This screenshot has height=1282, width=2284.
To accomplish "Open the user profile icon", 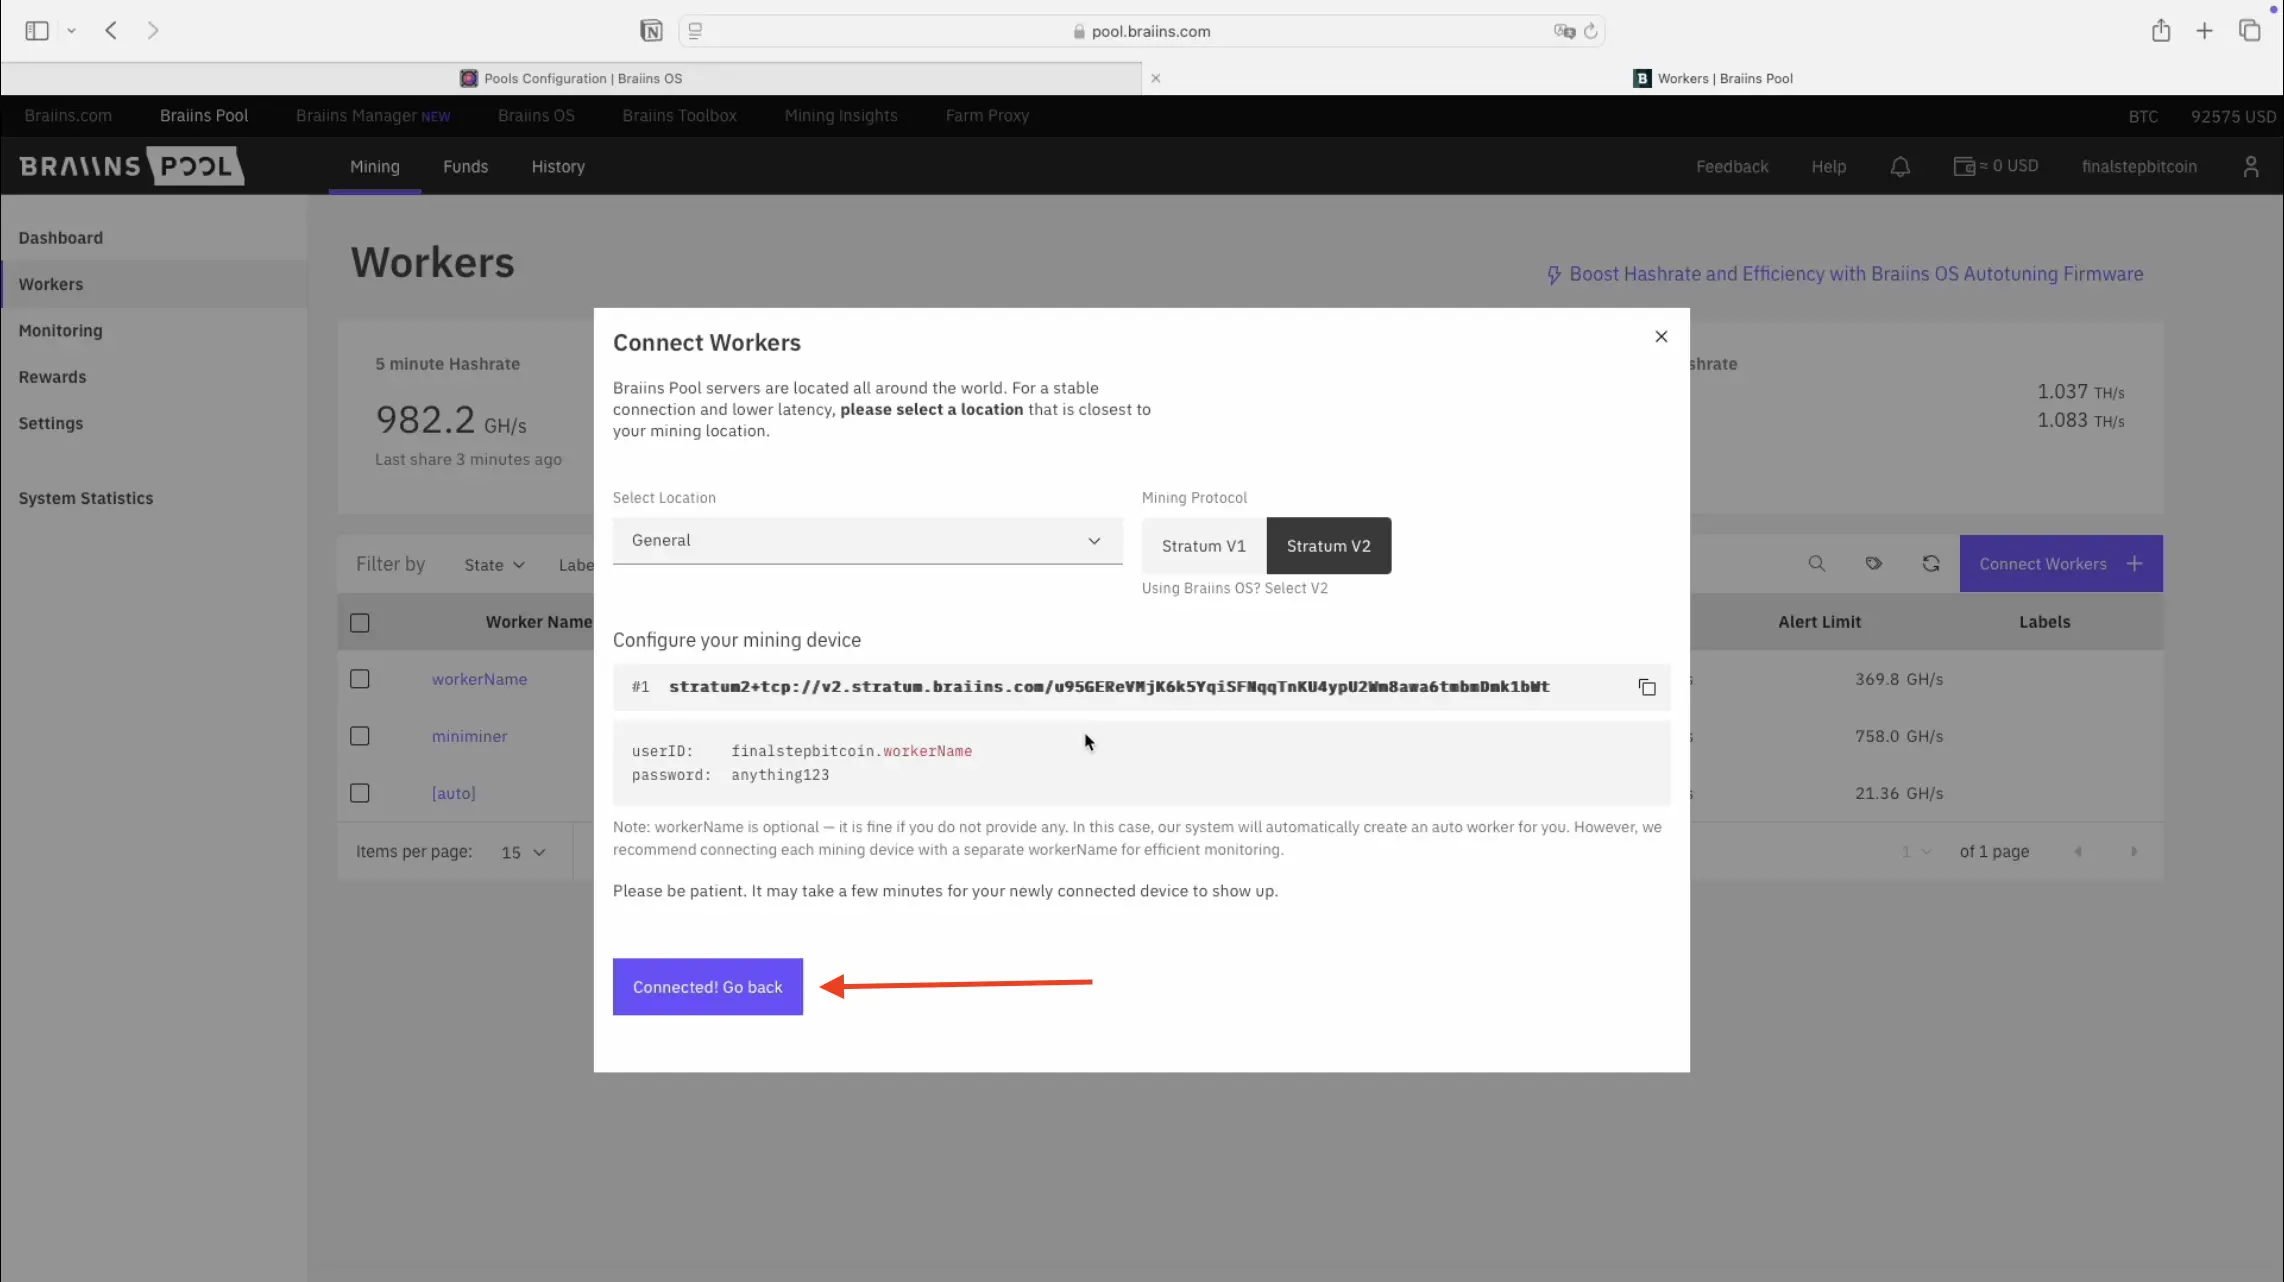I will click(2250, 167).
